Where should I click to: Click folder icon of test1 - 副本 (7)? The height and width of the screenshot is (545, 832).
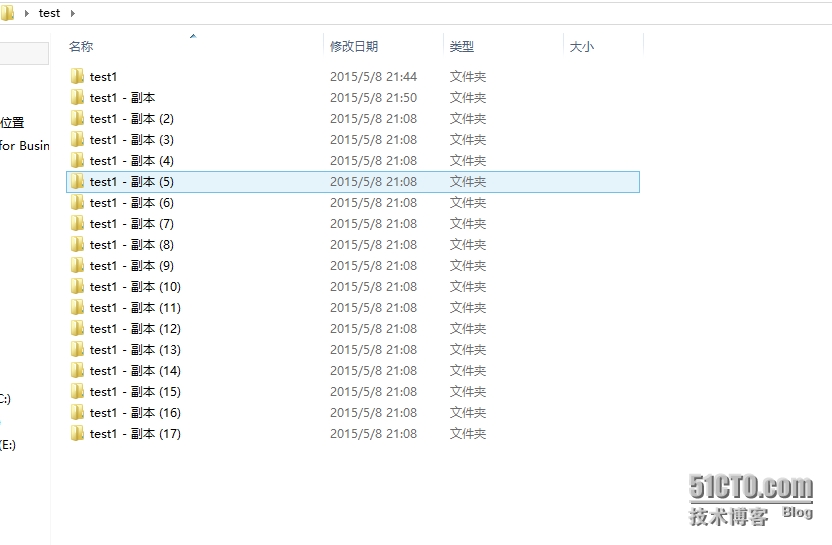pyautogui.click(x=77, y=223)
